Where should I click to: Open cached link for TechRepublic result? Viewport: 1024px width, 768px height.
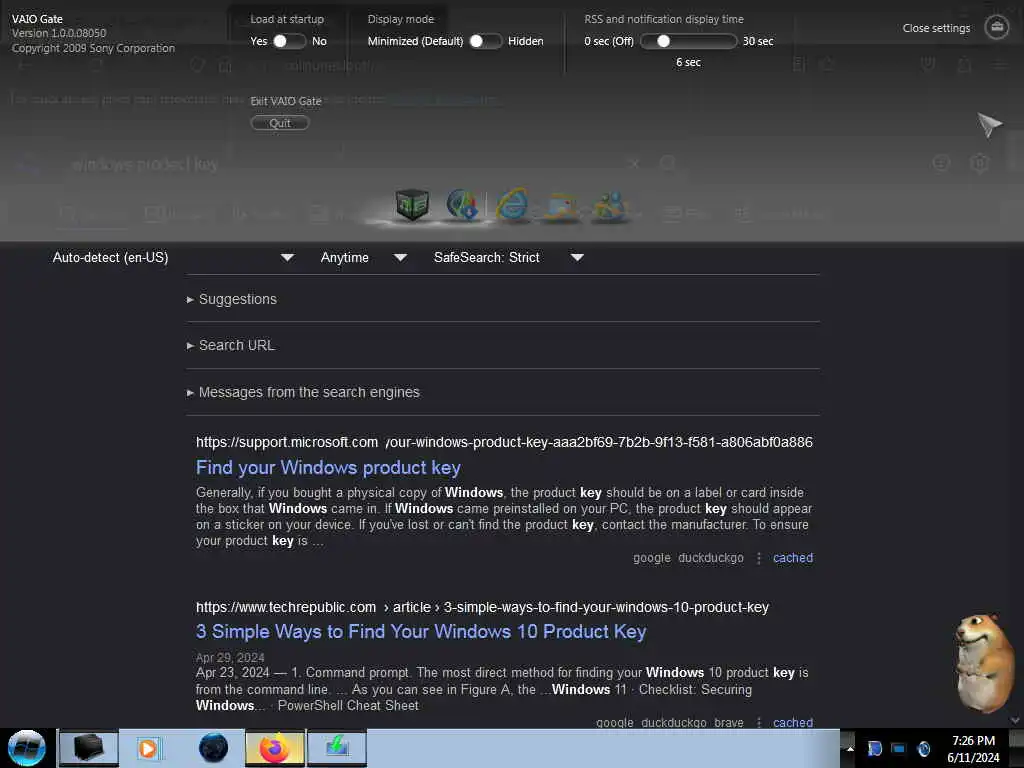tap(793, 723)
